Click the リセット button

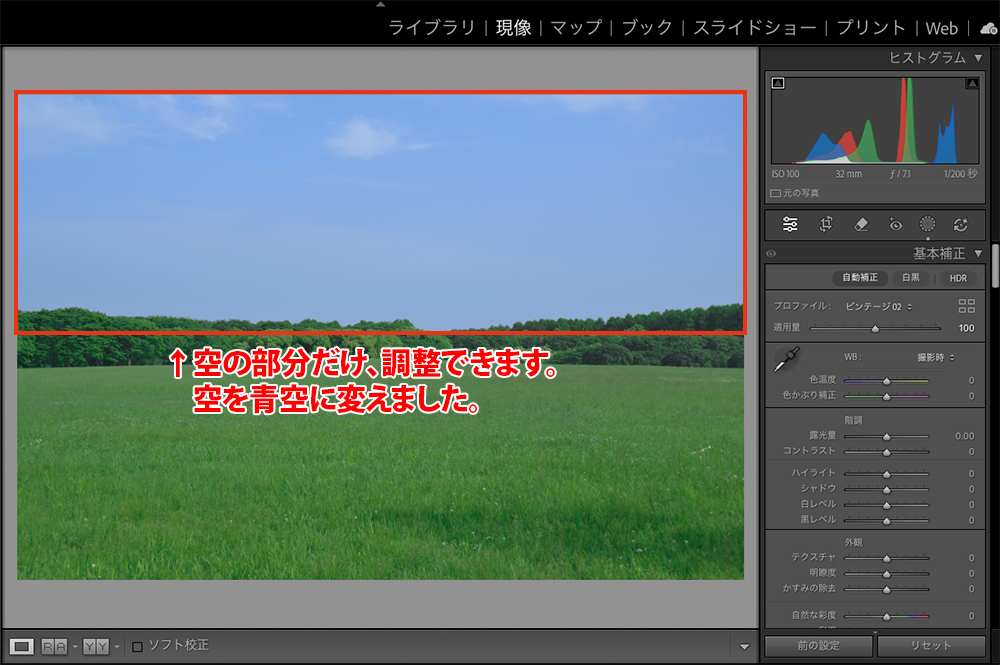point(931,646)
